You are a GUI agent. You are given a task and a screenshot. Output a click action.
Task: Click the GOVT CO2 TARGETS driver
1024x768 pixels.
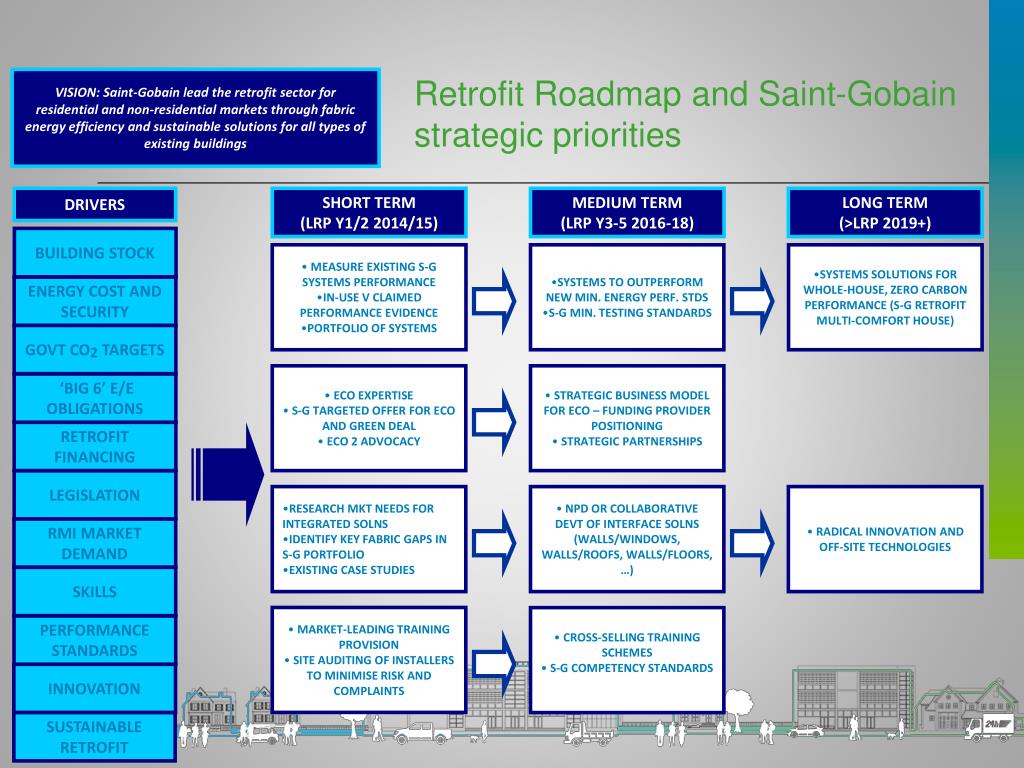[x=95, y=350]
